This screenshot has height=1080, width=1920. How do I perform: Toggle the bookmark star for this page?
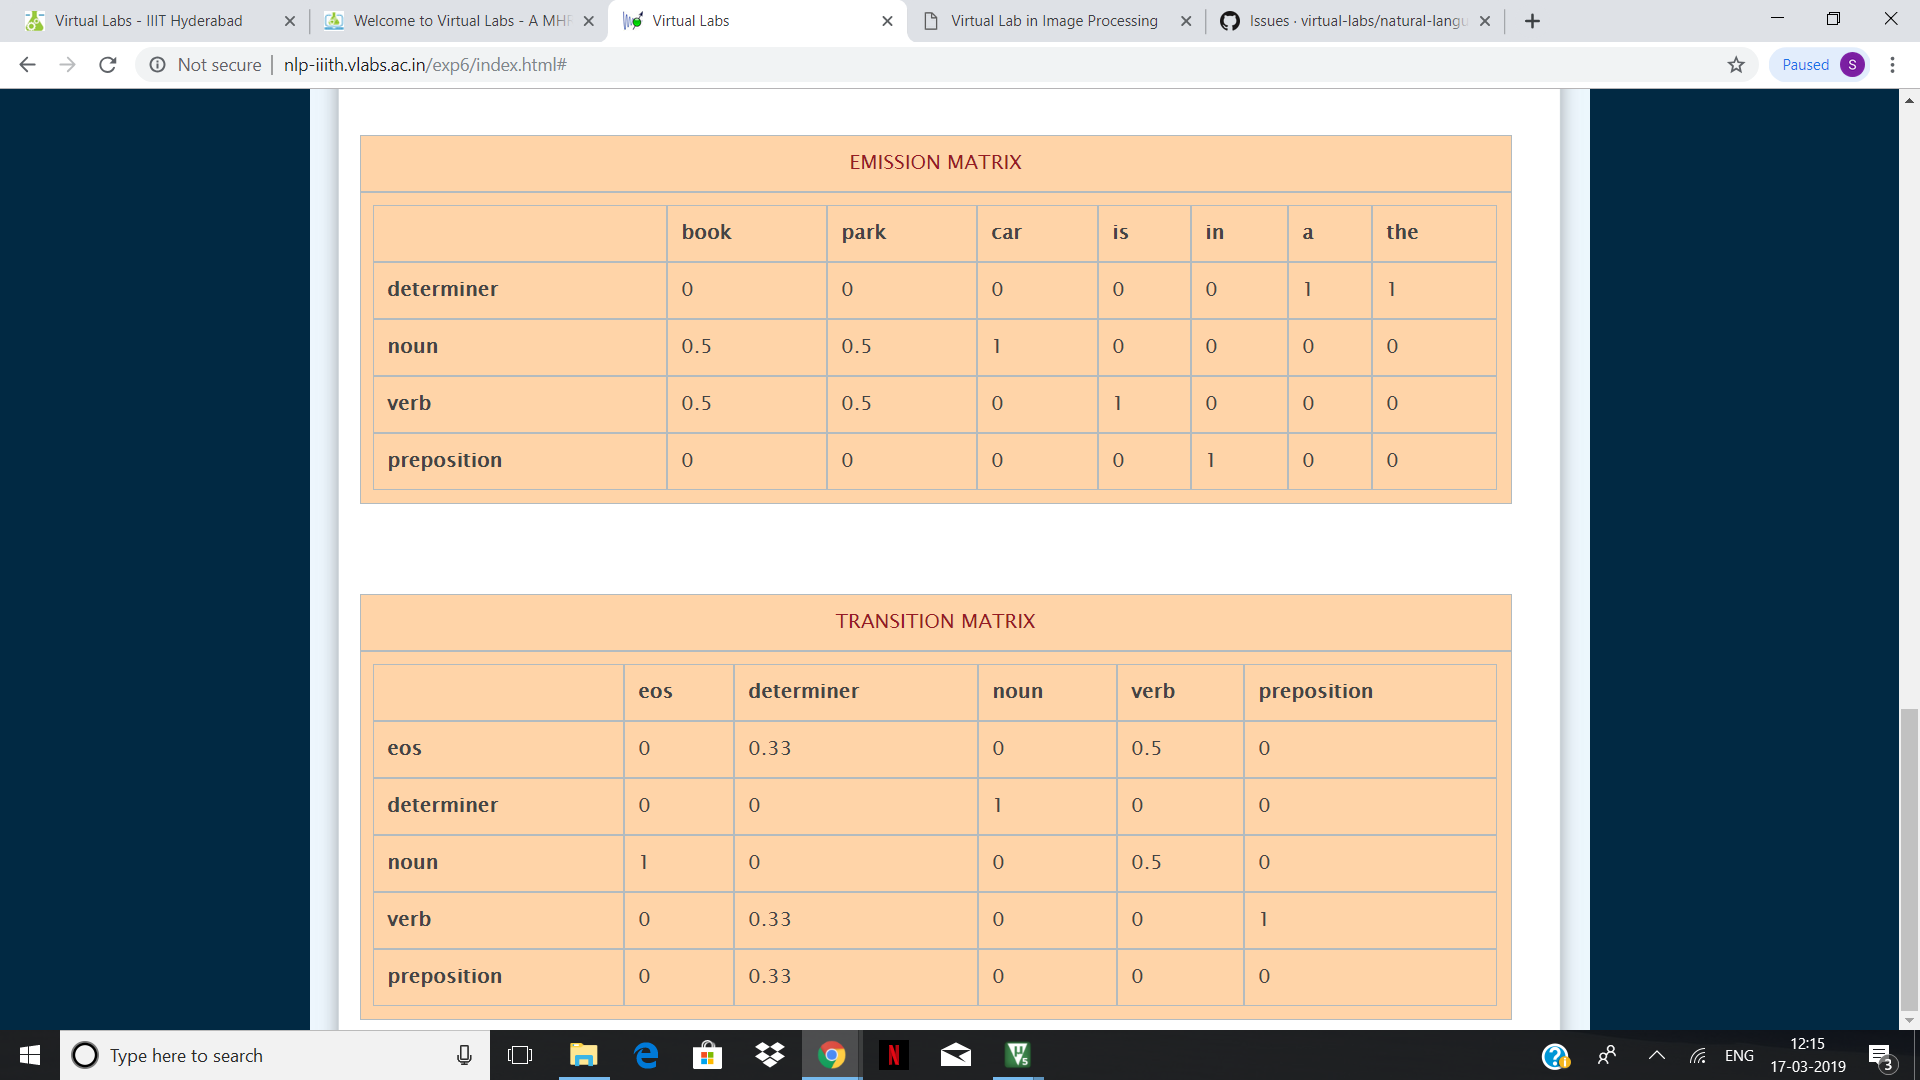coord(1736,64)
